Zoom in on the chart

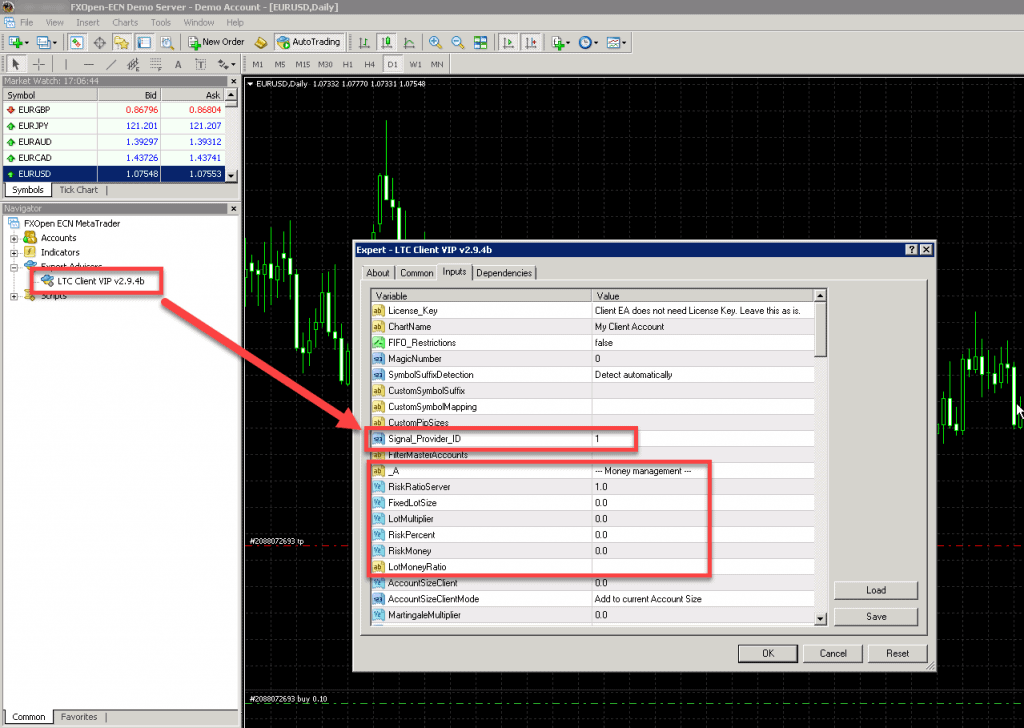point(435,42)
